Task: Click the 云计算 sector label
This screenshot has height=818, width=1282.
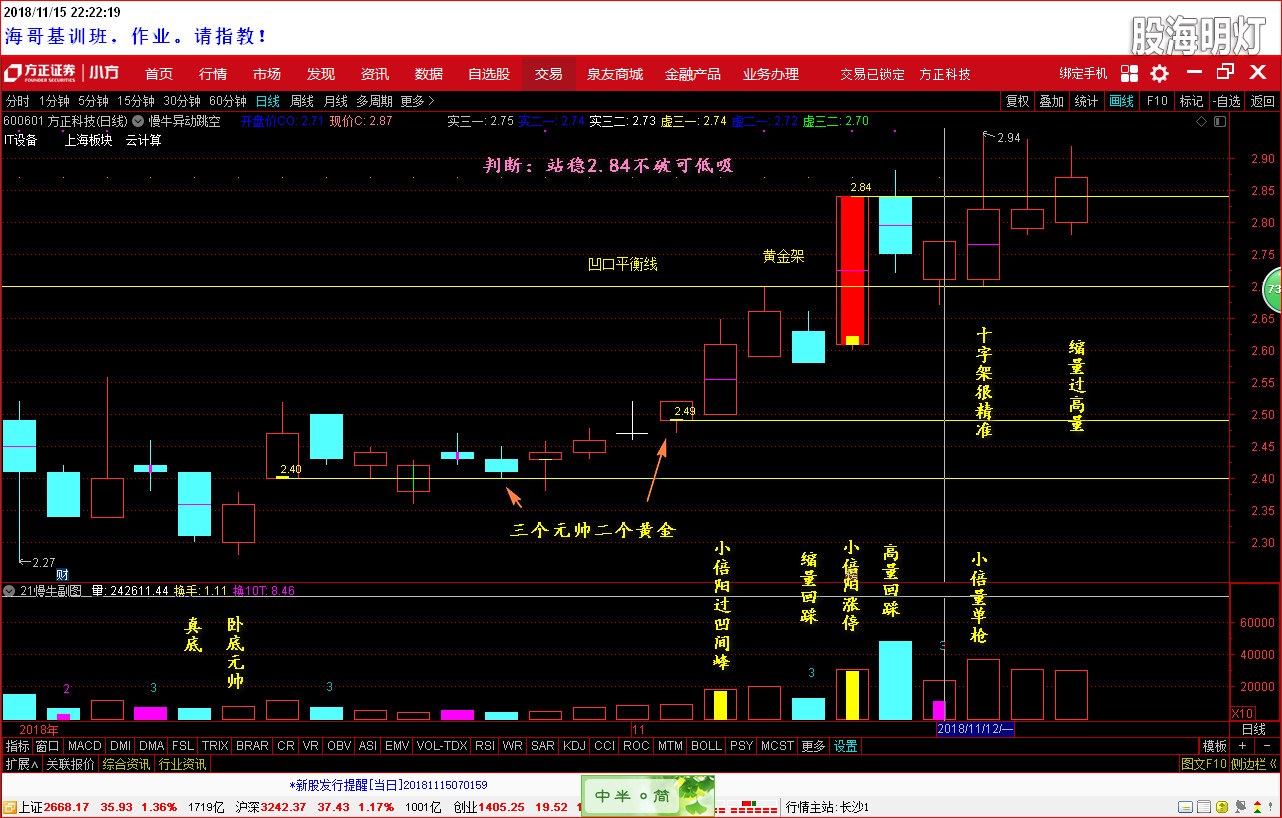Action: point(143,140)
